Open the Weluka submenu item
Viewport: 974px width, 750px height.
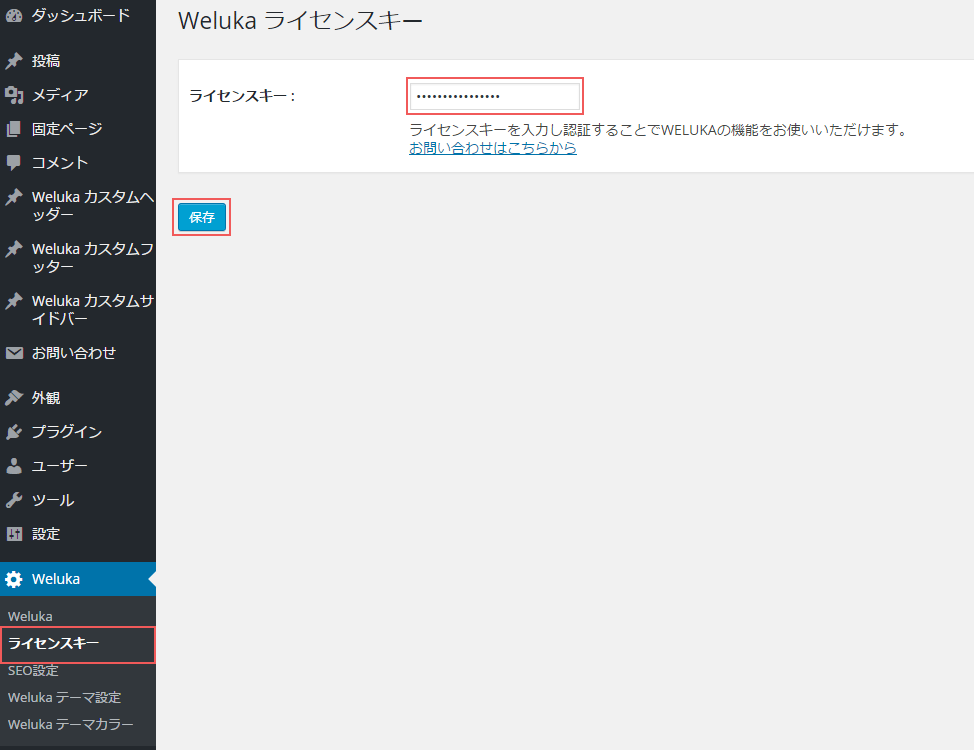point(30,616)
